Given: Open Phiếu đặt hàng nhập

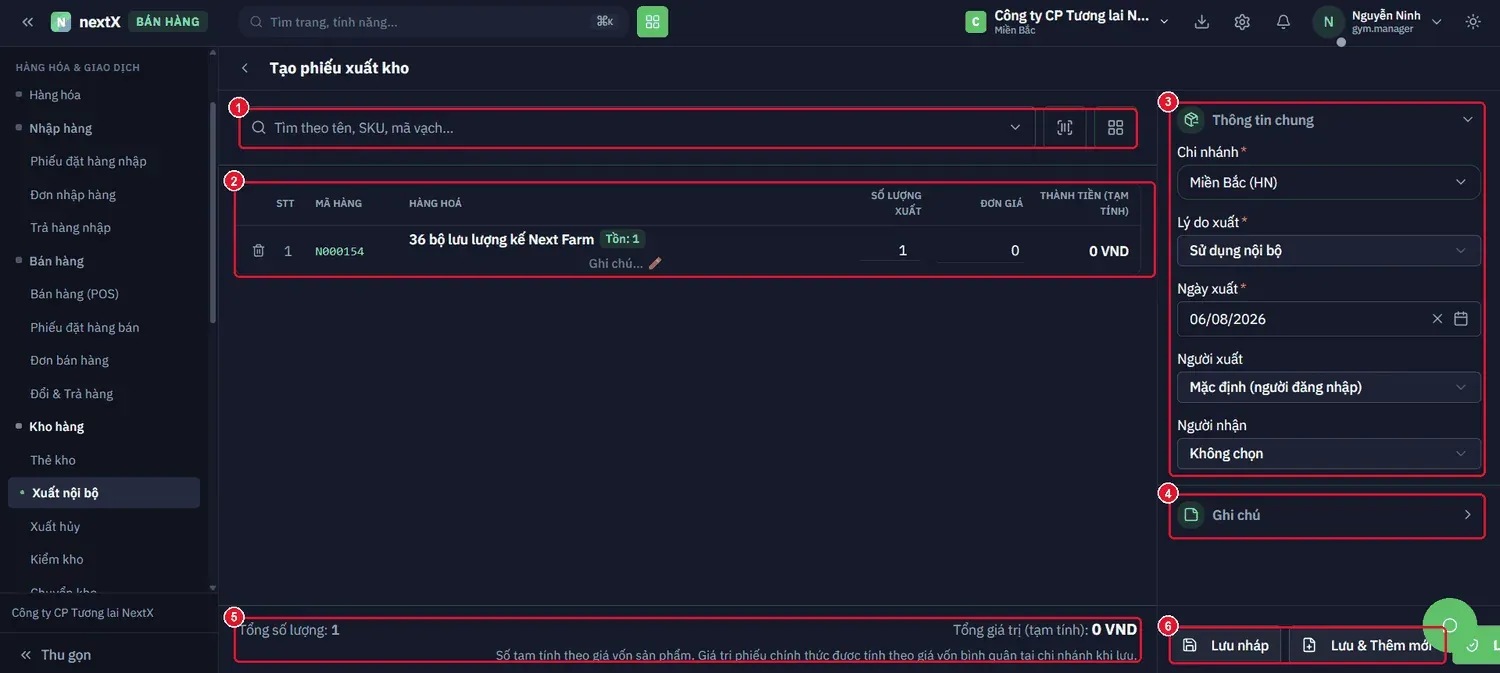Looking at the screenshot, I should pyautogui.click(x=88, y=161).
